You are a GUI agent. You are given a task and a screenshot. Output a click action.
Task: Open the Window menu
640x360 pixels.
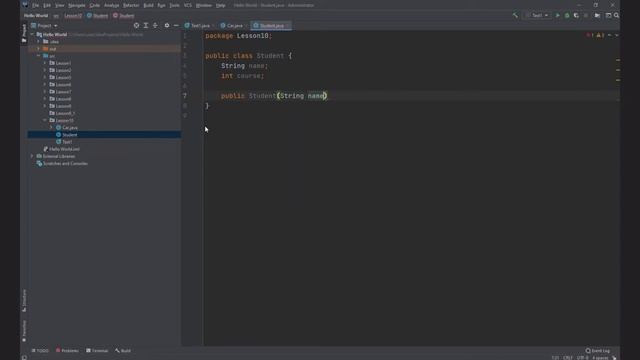[204, 5]
